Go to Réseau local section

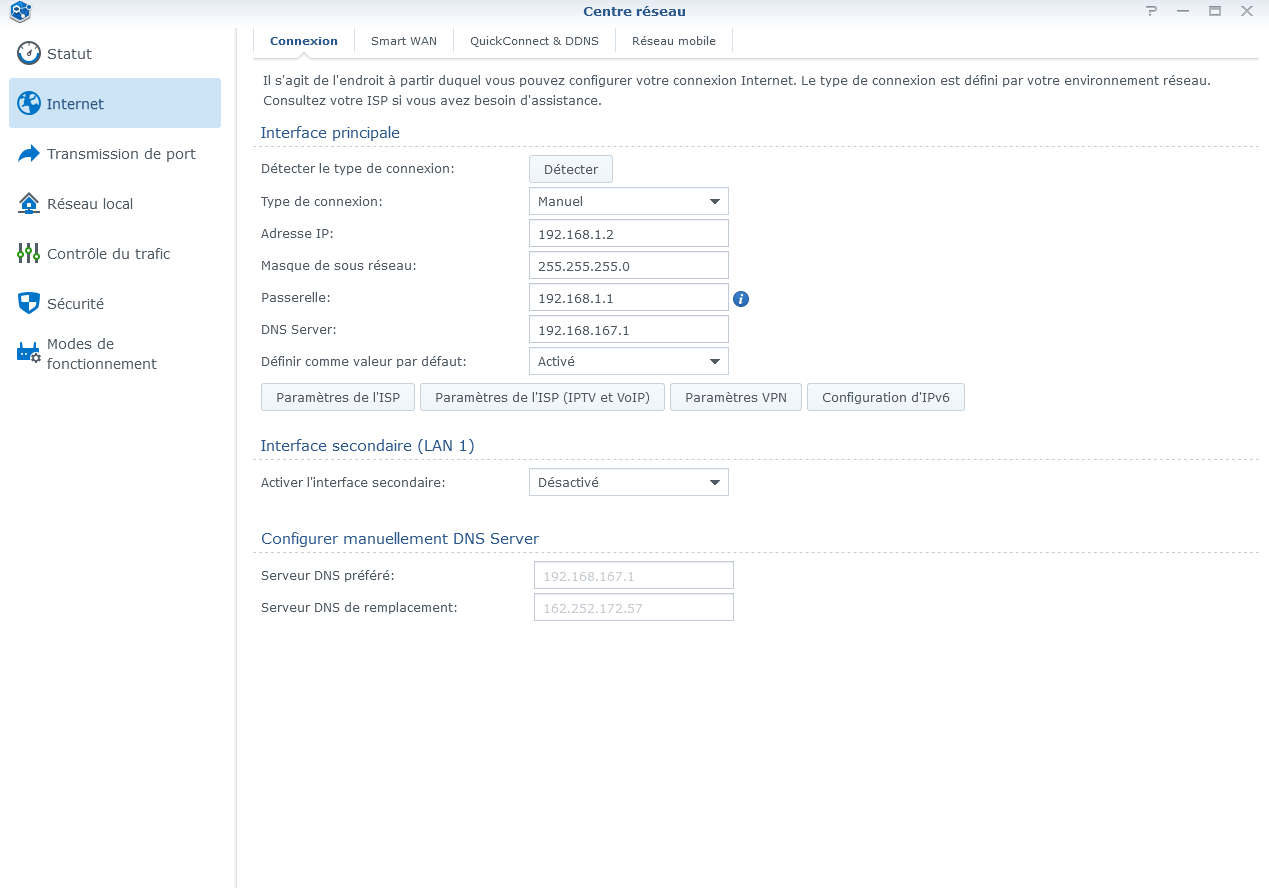[115, 203]
